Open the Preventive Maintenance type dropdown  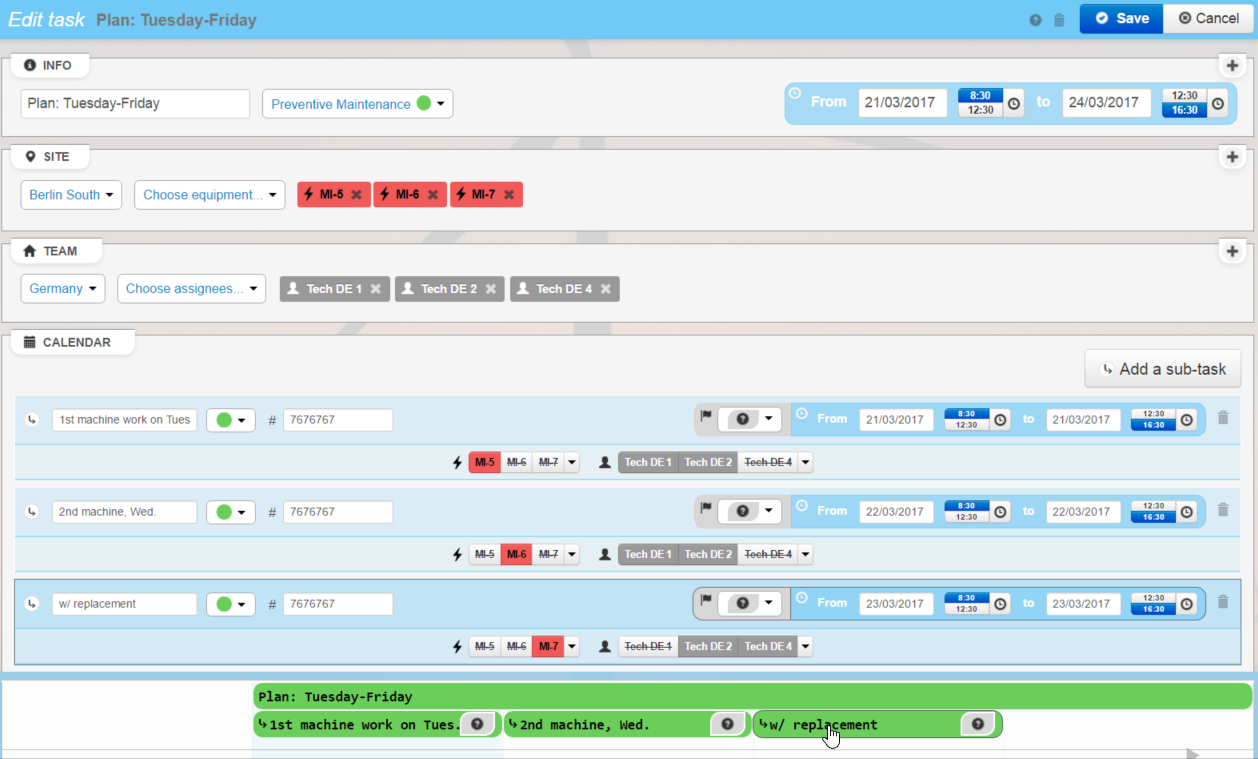coord(357,103)
